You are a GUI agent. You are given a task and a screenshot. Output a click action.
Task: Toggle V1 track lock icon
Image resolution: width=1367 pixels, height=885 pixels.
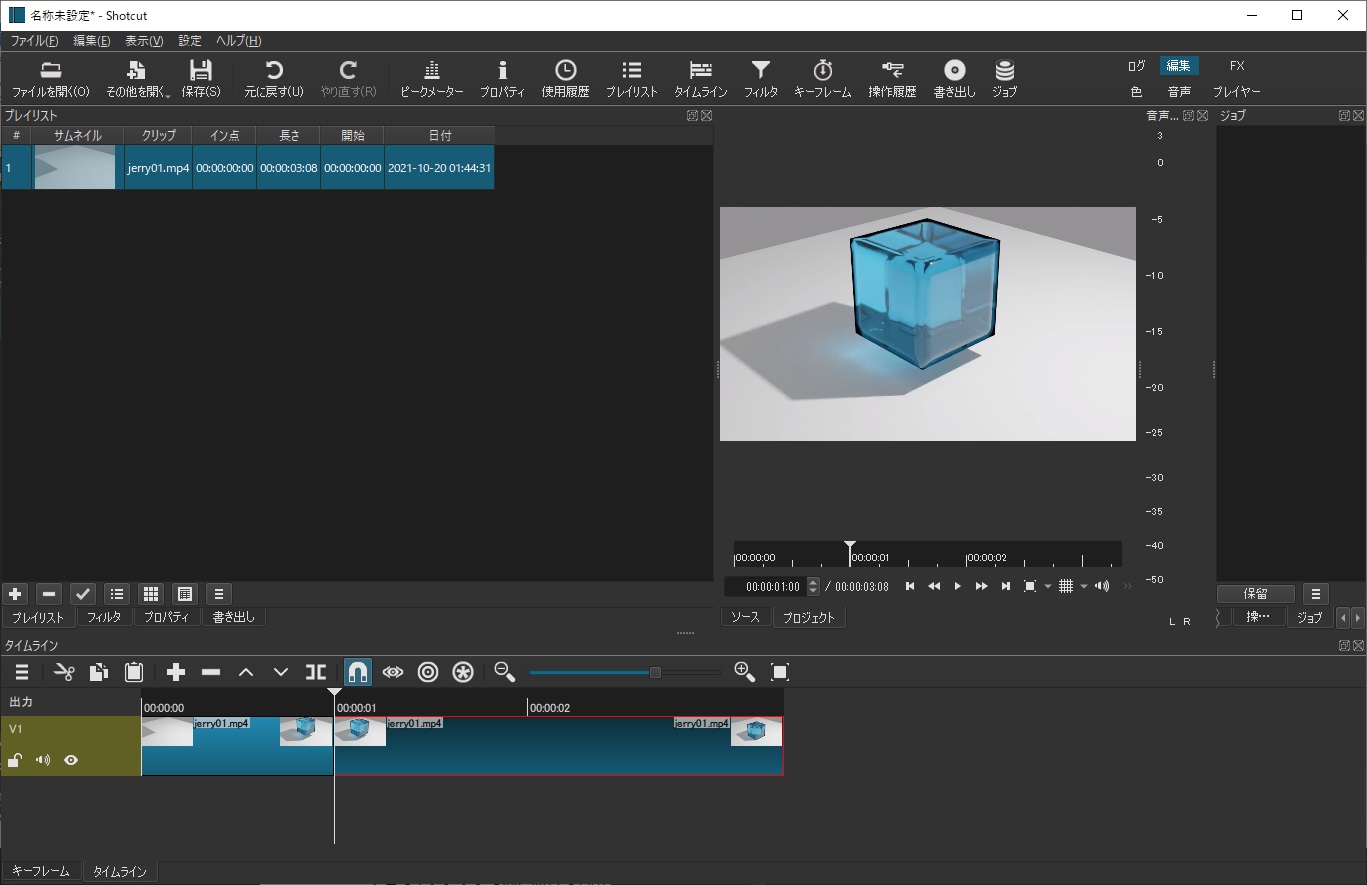click(x=15, y=760)
